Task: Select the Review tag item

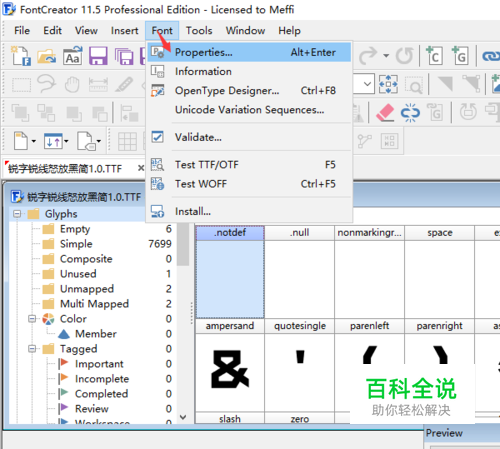Action: pyautogui.click(x=92, y=409)
